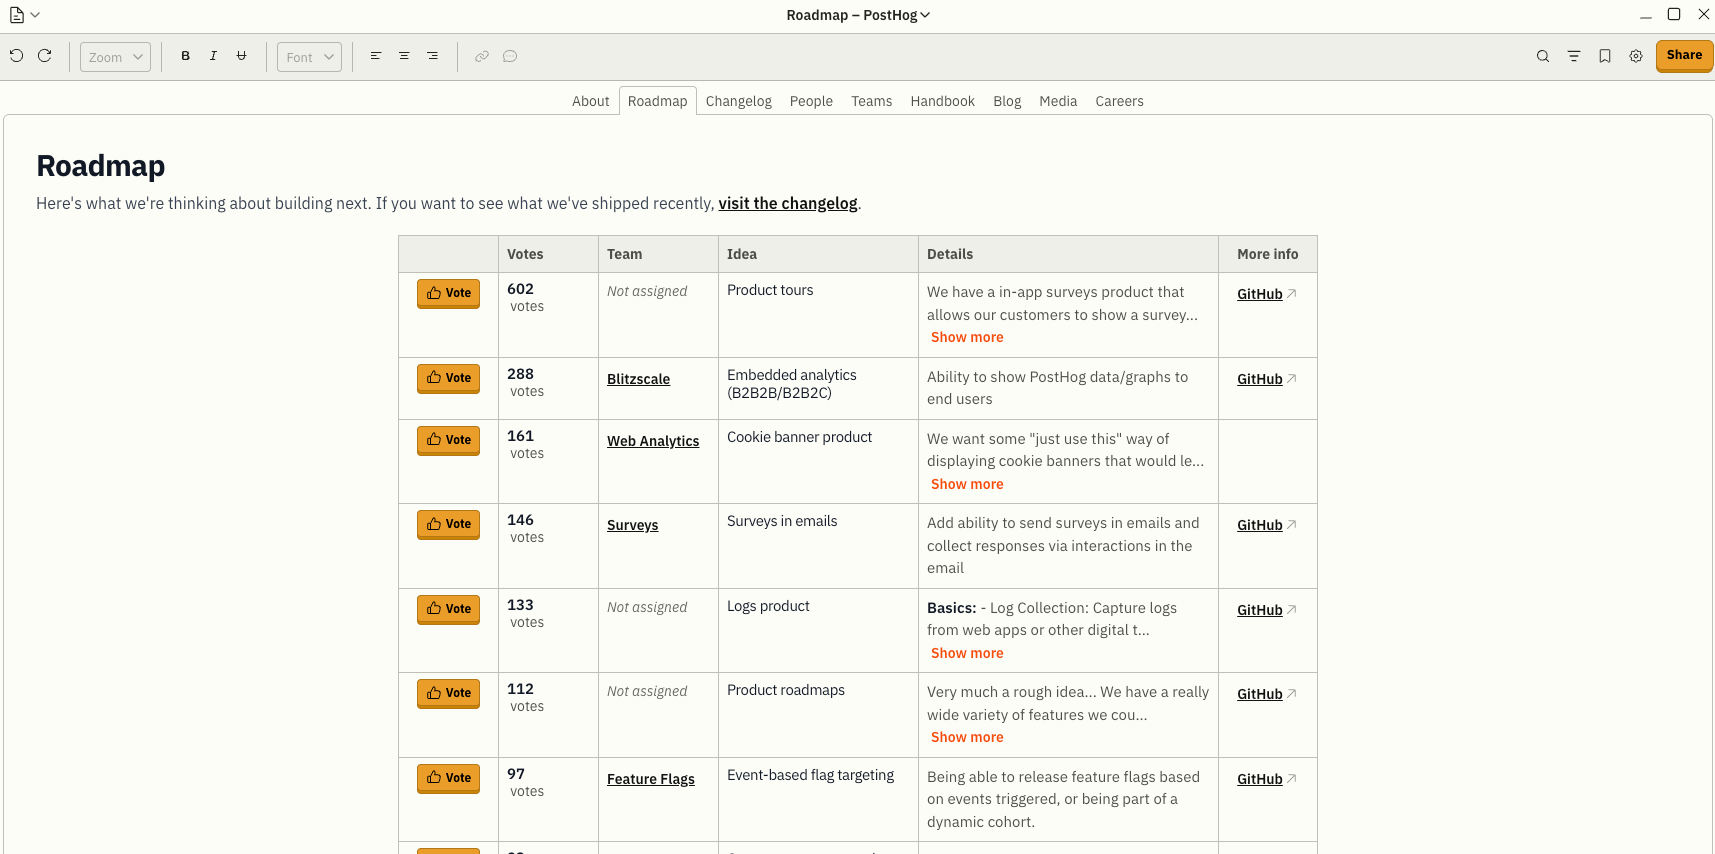
Task: Vote for Surveys in emails
Action: pos(448,524)
